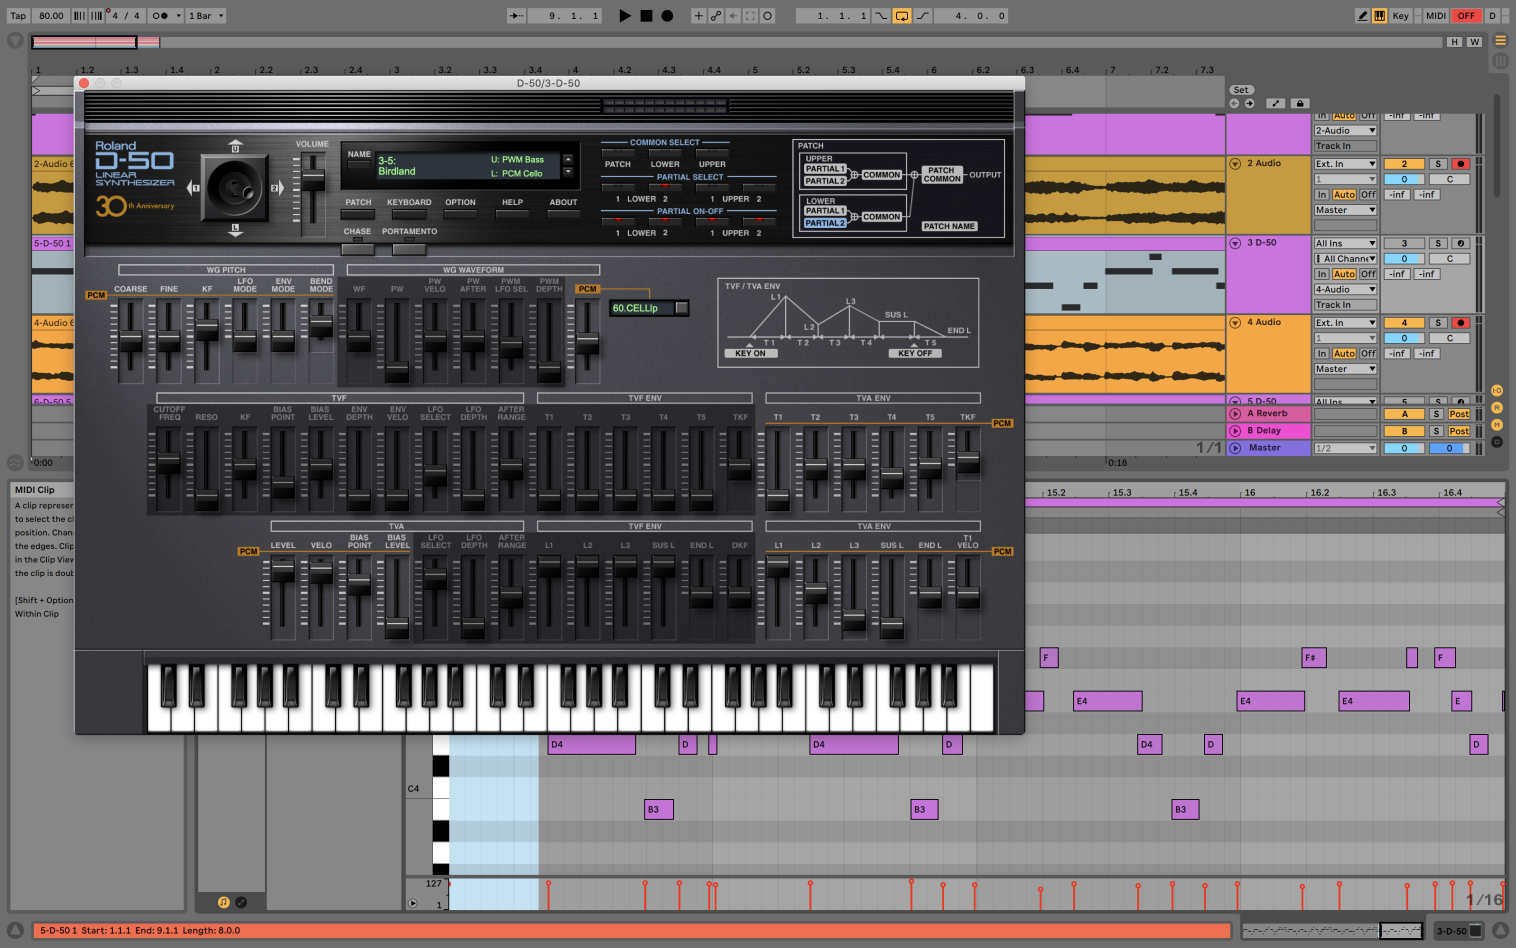Toggle track activator 4 on 4 Audio

(x=1404, y=323)
